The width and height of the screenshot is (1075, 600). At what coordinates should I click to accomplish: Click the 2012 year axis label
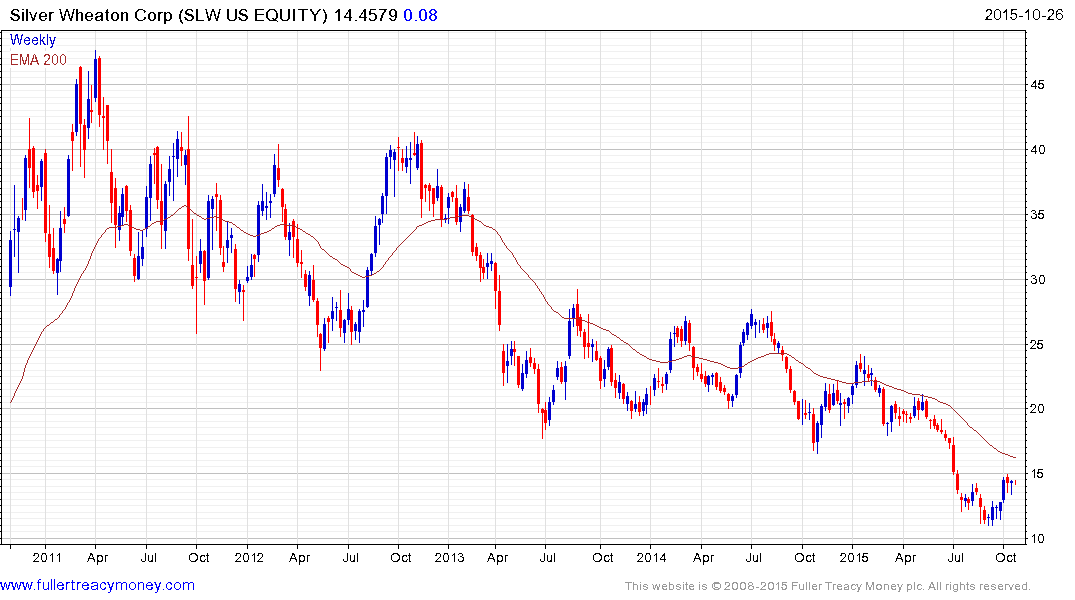249,557
